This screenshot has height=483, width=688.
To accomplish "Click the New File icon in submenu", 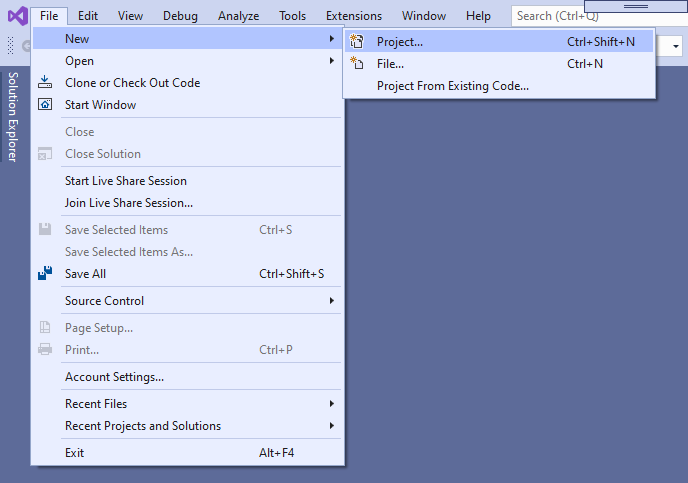I will point(357,64).
